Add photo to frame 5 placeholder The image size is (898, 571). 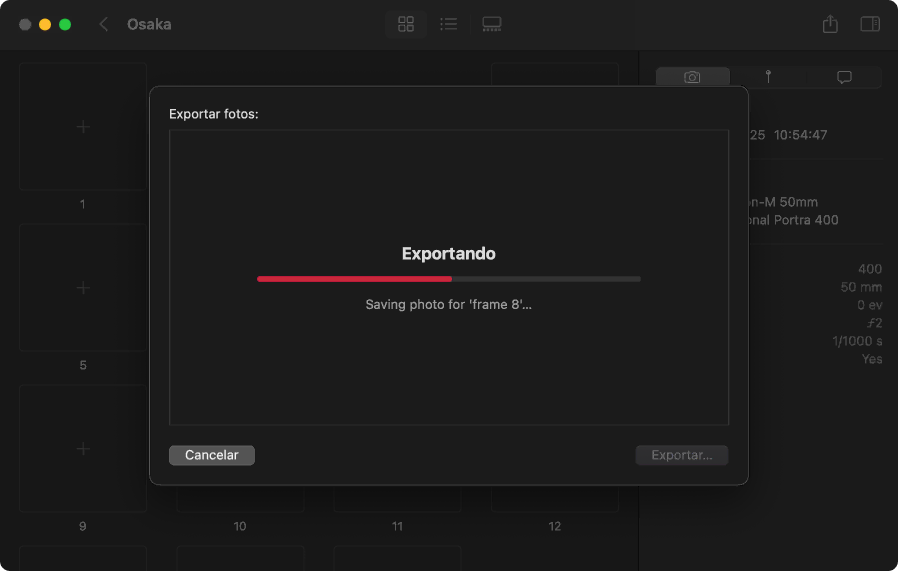[83, 288]
